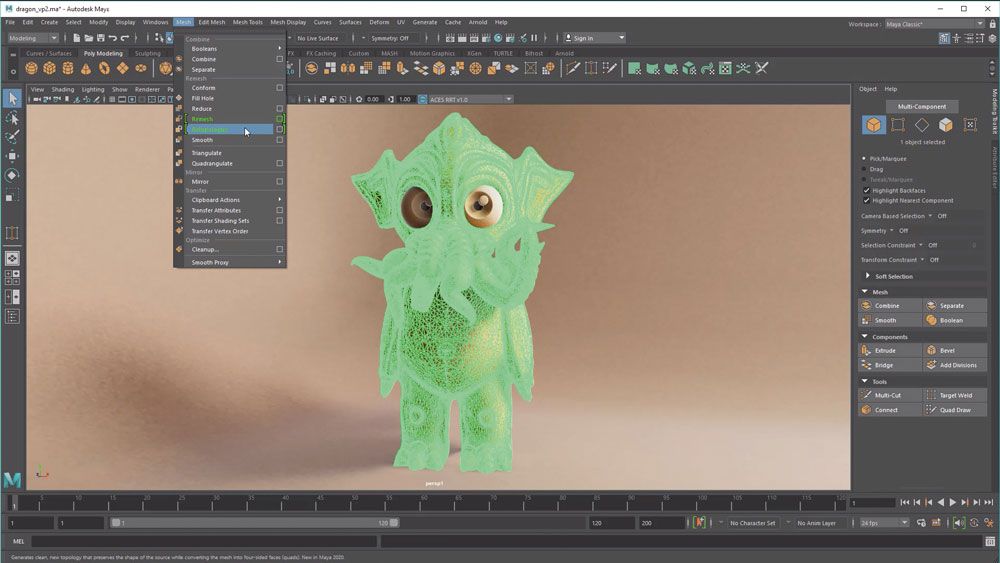Click the play forward button
This screenshot has height=563, width=1000.
953,502
